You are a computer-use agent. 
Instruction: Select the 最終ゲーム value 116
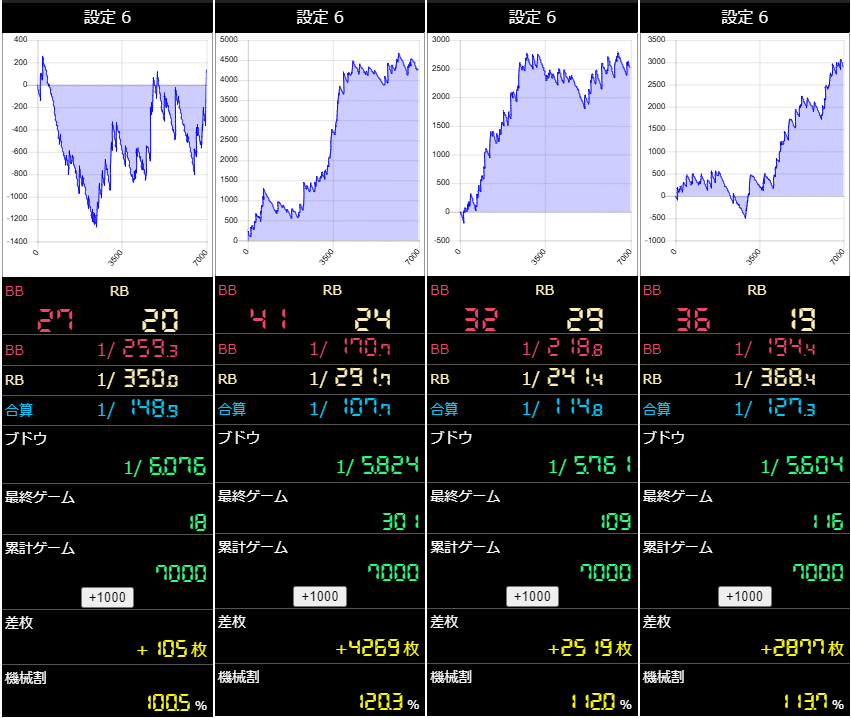[x=828, y=522]
